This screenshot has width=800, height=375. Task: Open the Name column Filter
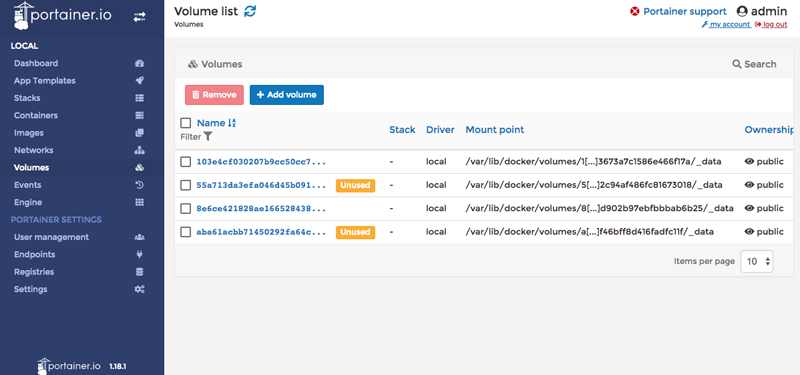coord(196,137)
